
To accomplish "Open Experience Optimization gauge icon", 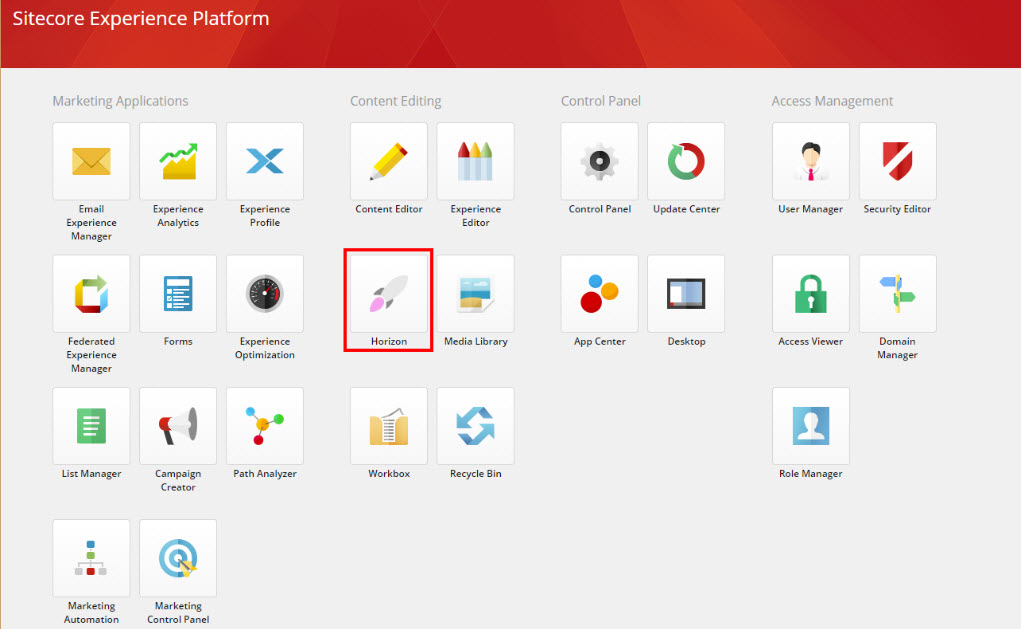I will (265, 293).
